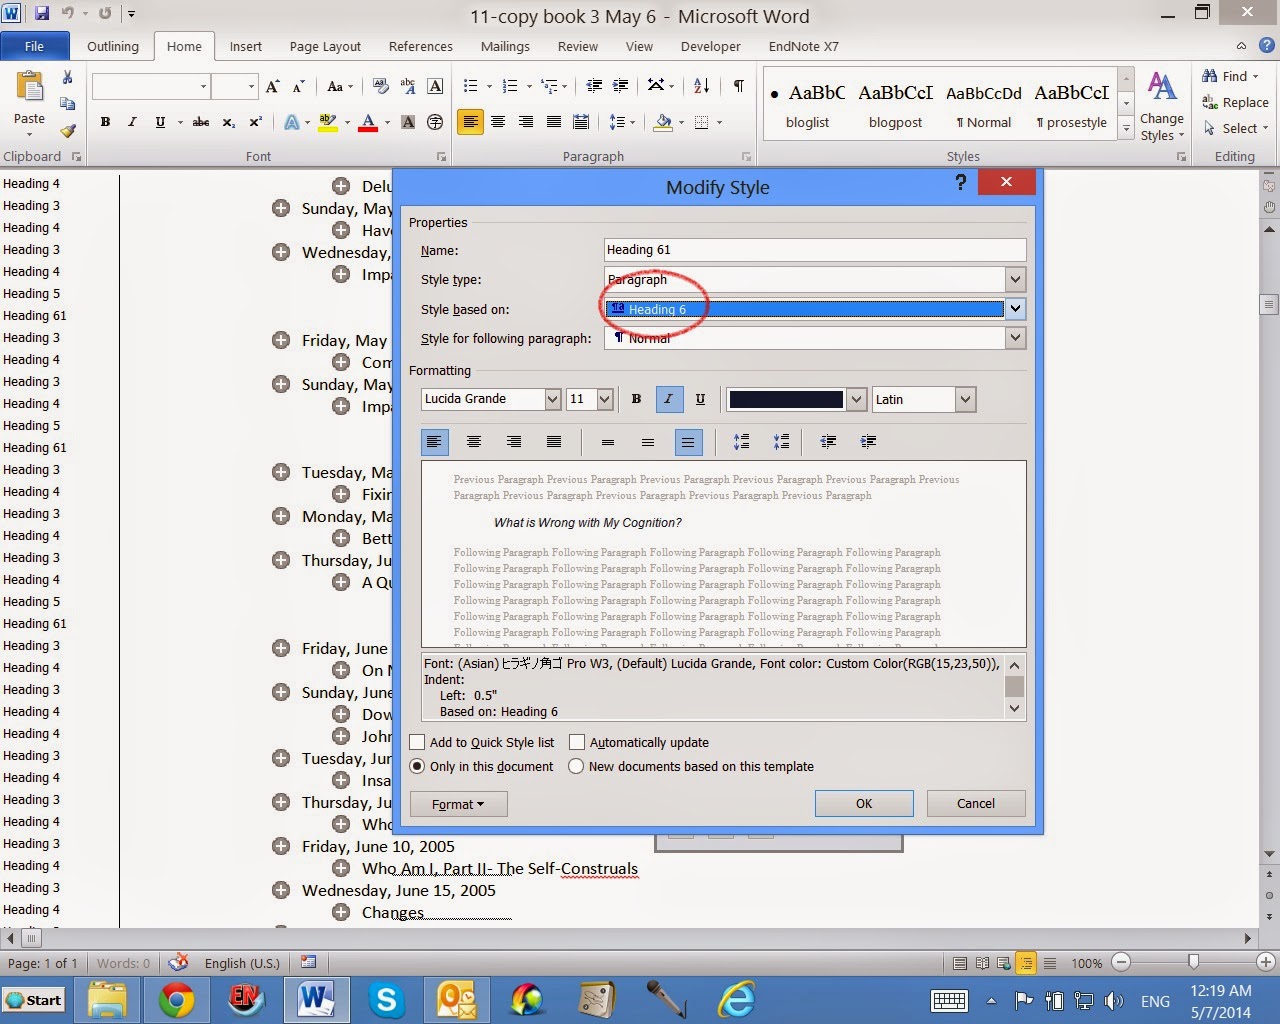Image resolution: width=1280 pixels, height=1024 pixels.
Task: Click Cancel in Modify Style dialog
Action: point(976,804)
